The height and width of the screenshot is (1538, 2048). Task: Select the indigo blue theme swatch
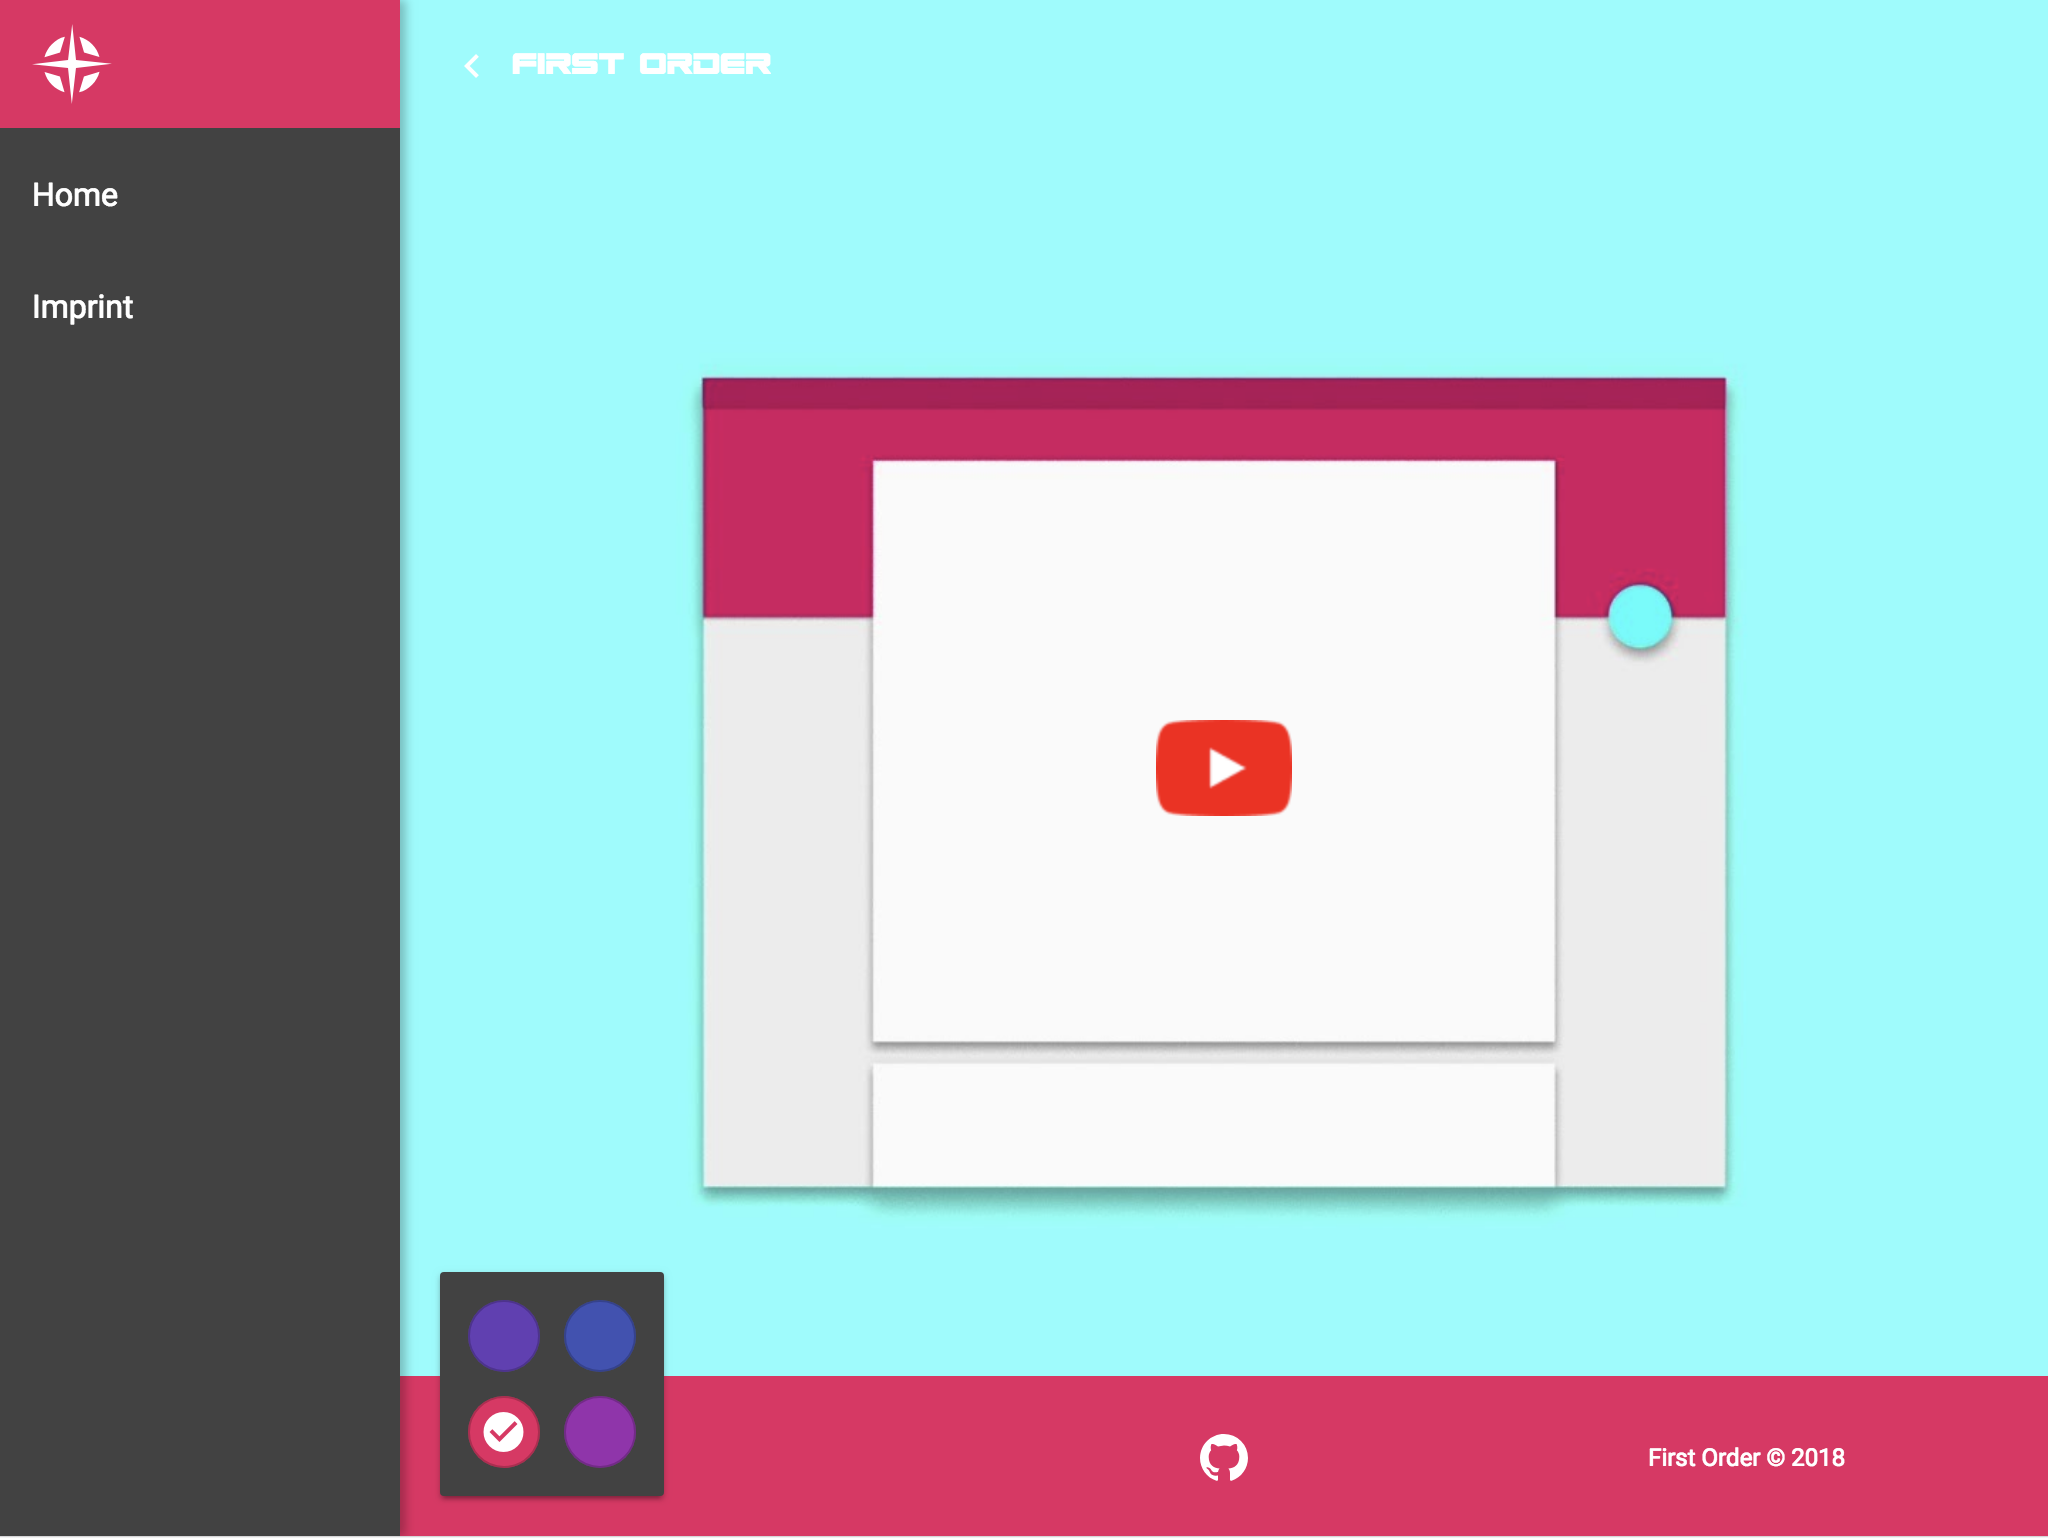pyautogui.click(x=600, y=1336)
